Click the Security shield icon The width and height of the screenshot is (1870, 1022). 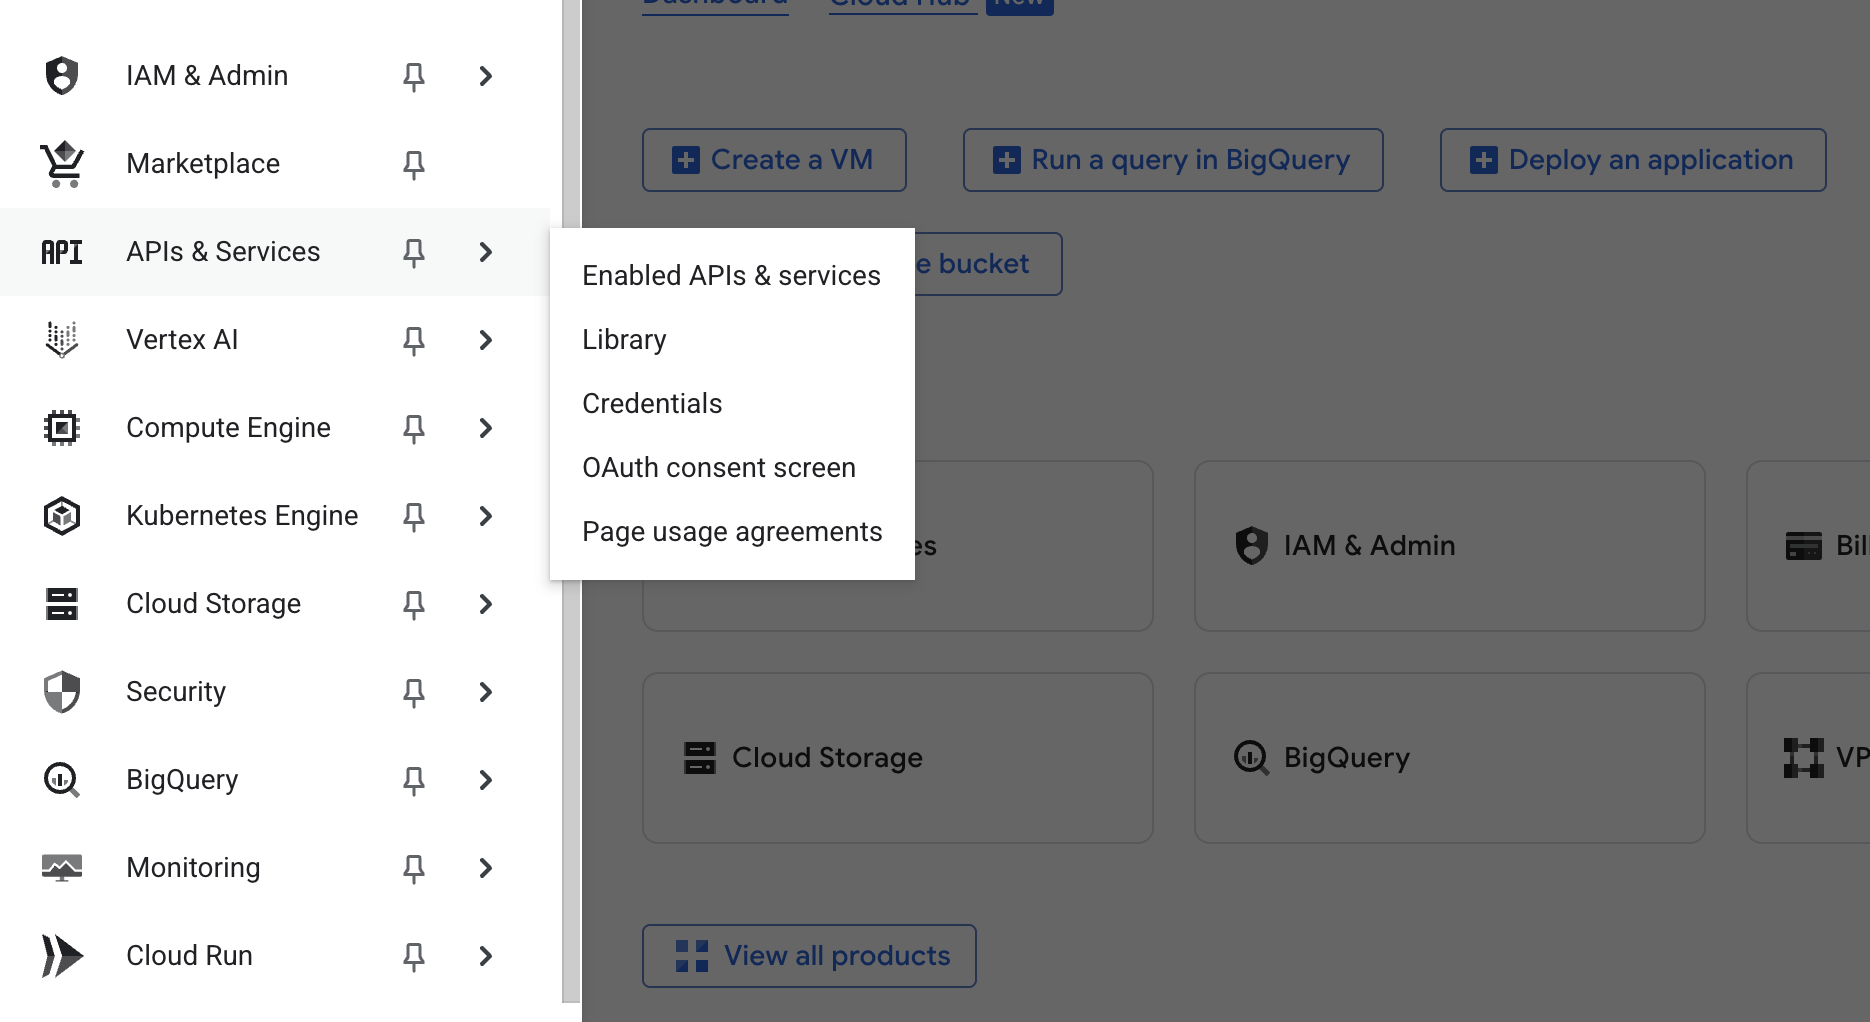click(62, 692)
